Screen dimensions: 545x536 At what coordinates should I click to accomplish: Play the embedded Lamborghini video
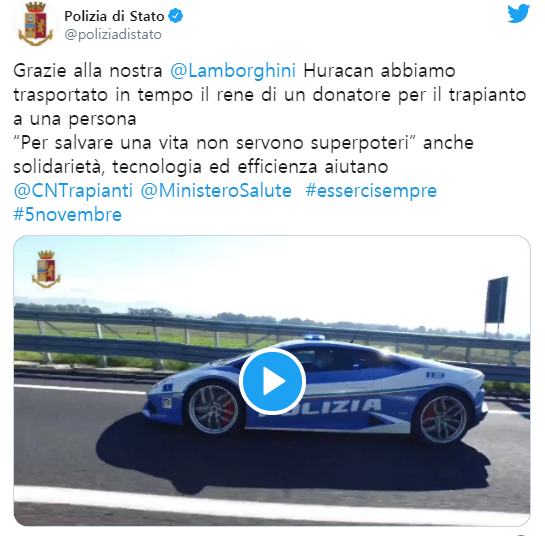pyautogui.click(x=272, y=381)
